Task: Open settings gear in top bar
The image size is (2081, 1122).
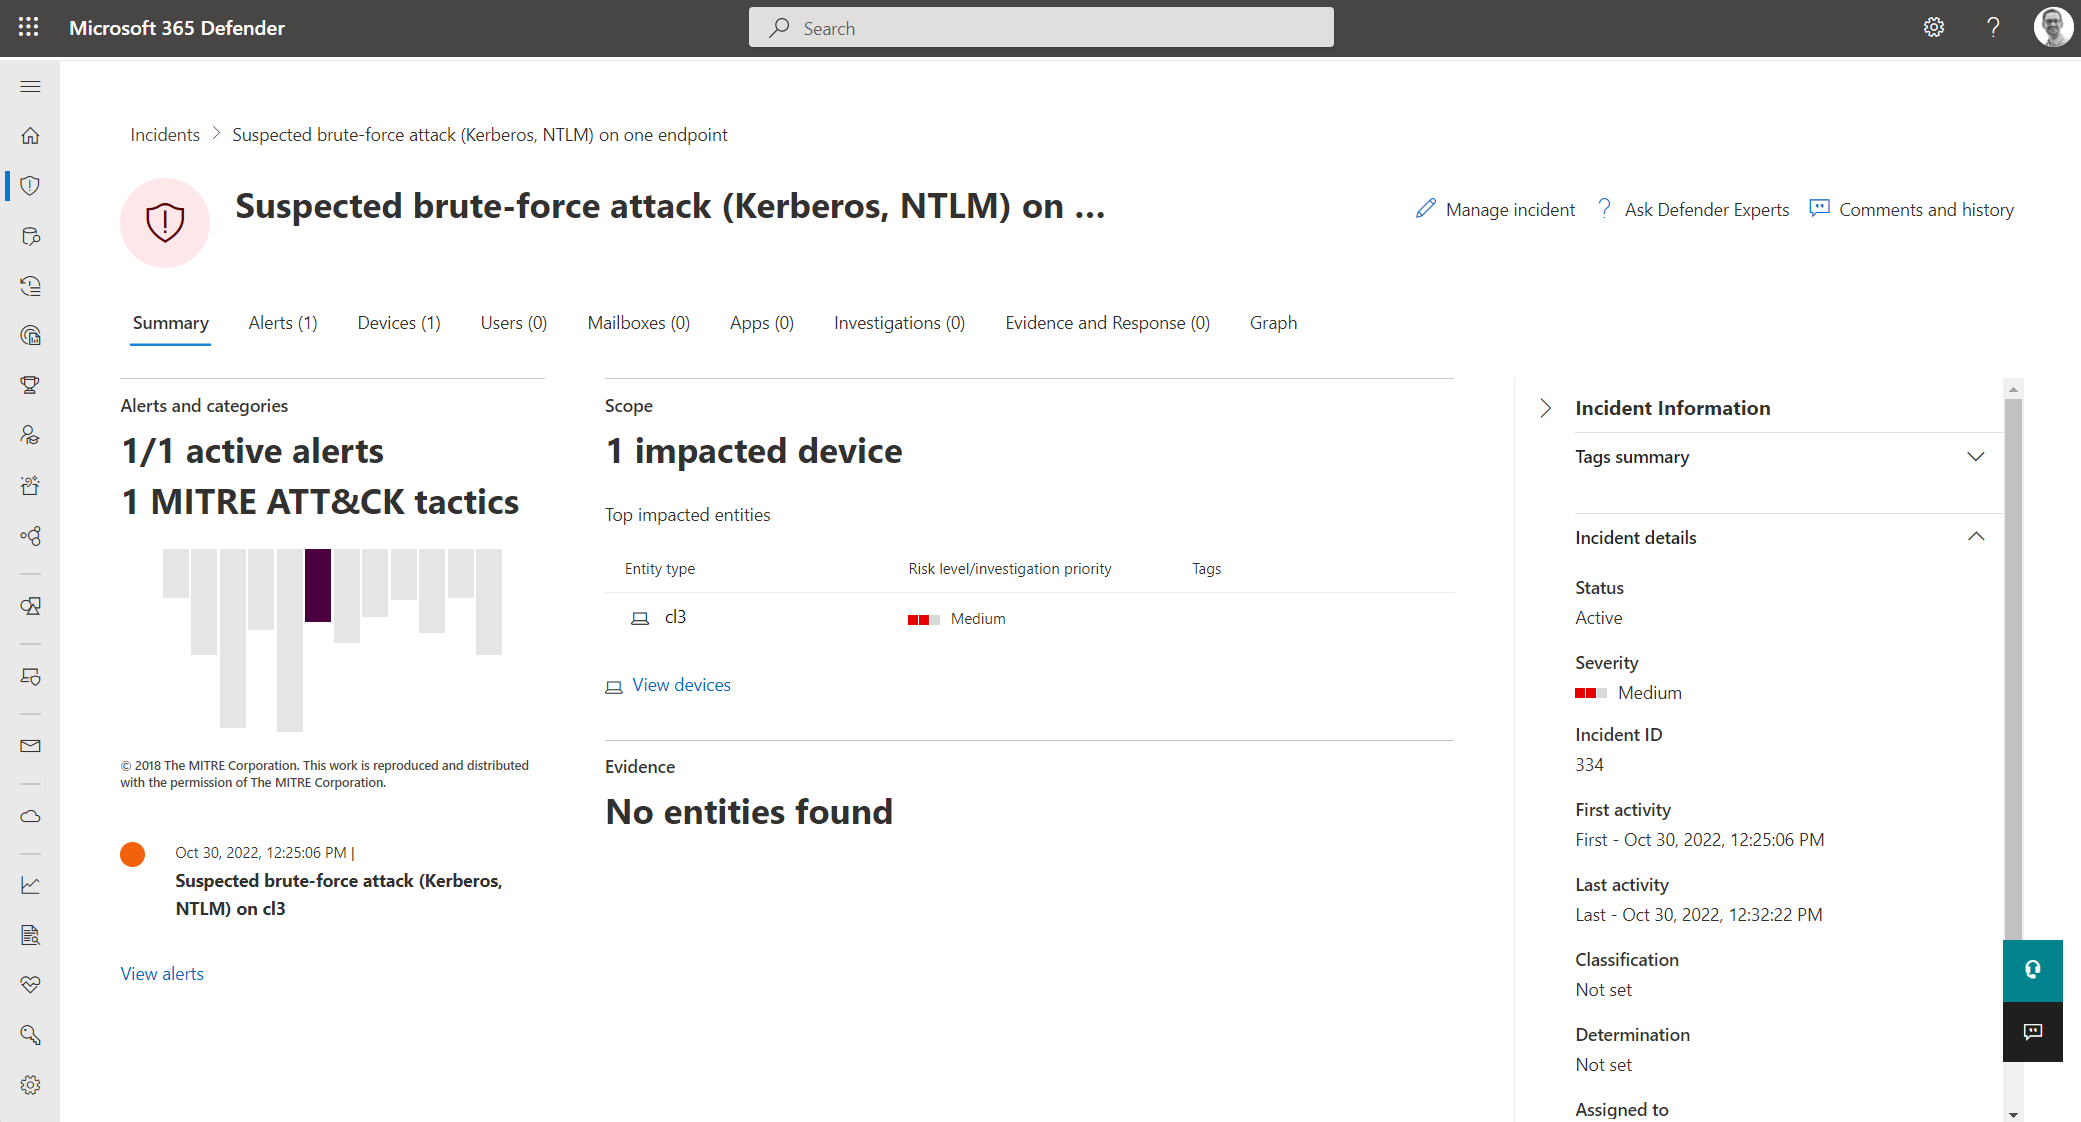Action: tap(1934, 28)
